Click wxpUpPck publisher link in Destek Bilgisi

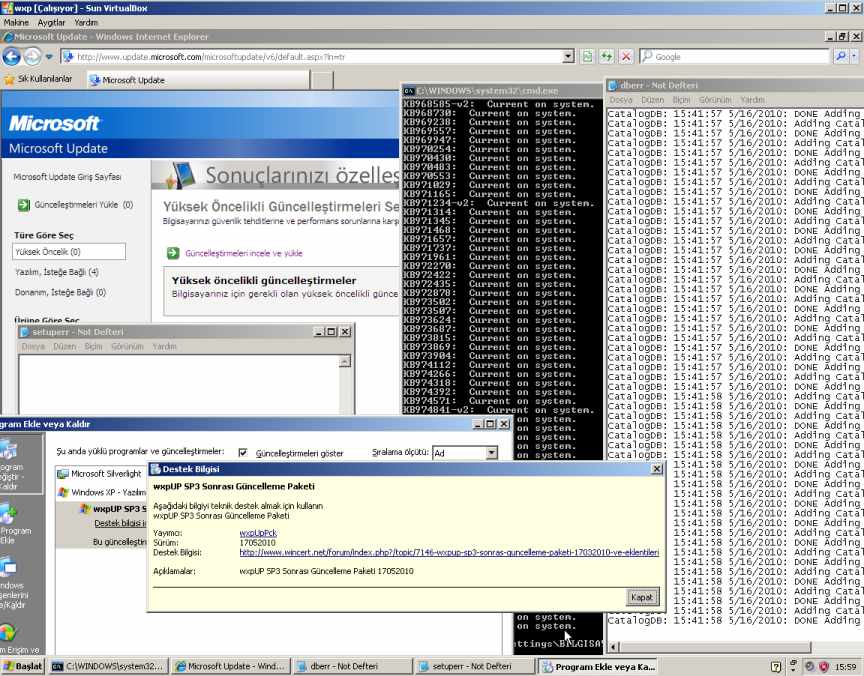coord(258,533)
